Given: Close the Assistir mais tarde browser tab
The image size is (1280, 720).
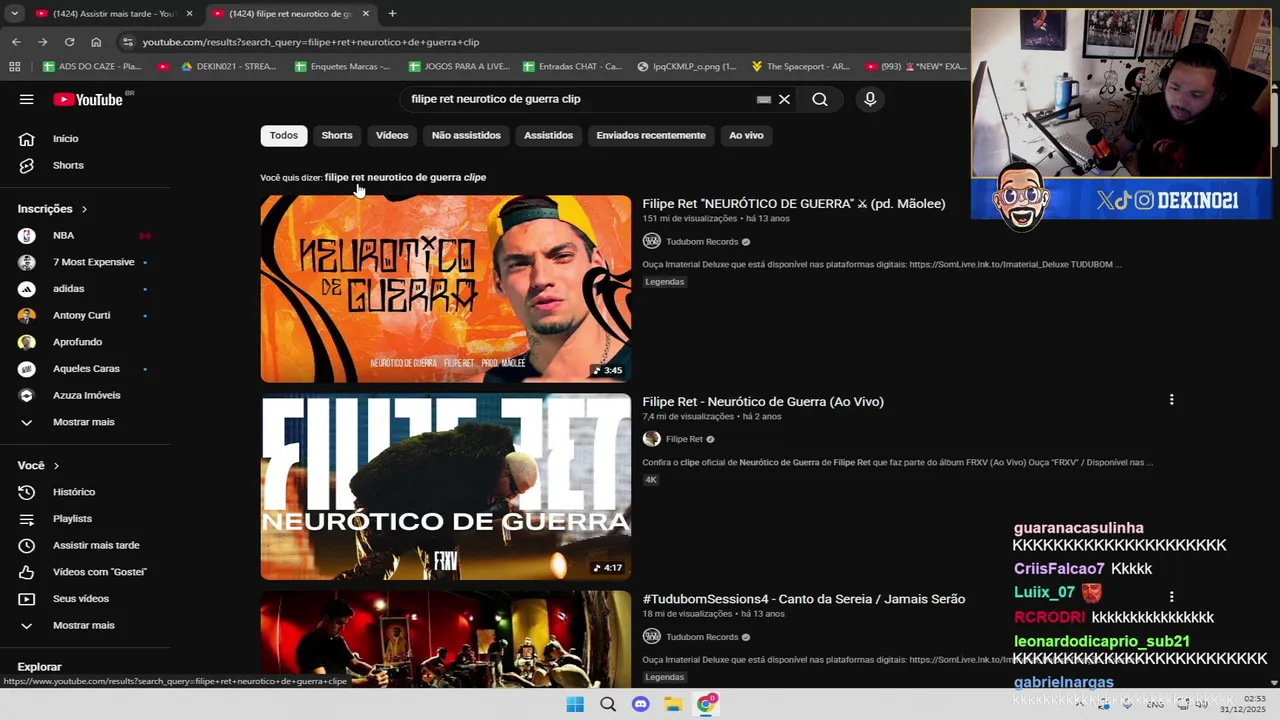Looking at the screenshot, I should pyautogui.click(x=189, y=14).
